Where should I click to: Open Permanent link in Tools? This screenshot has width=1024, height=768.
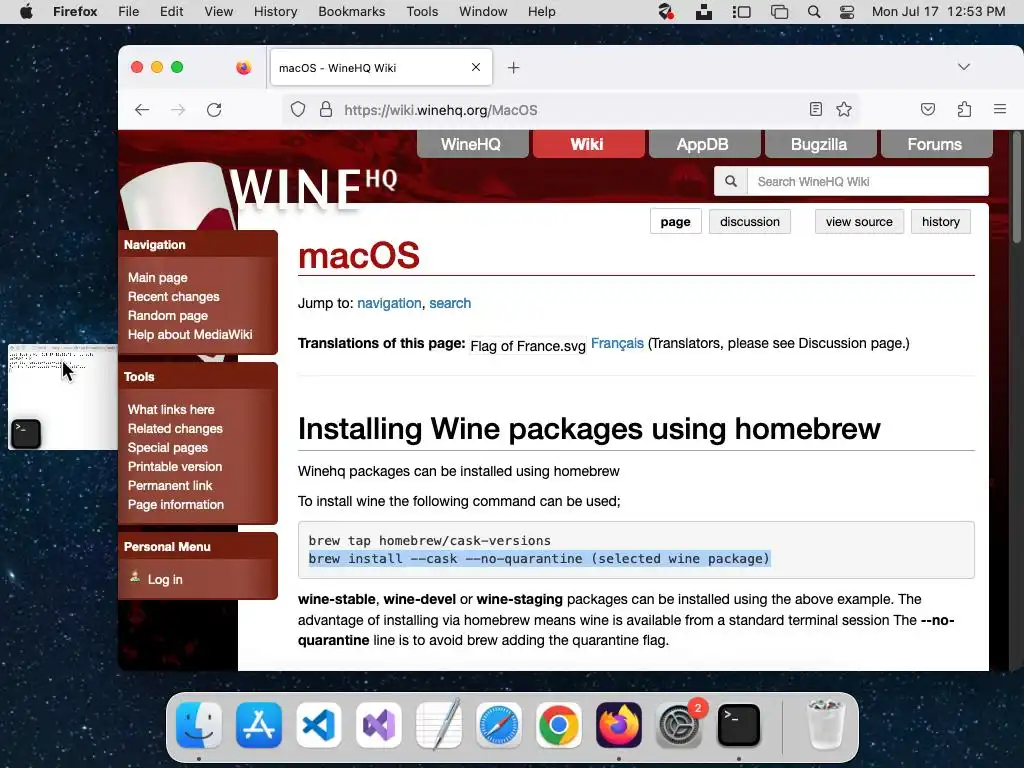coord(170,485)
